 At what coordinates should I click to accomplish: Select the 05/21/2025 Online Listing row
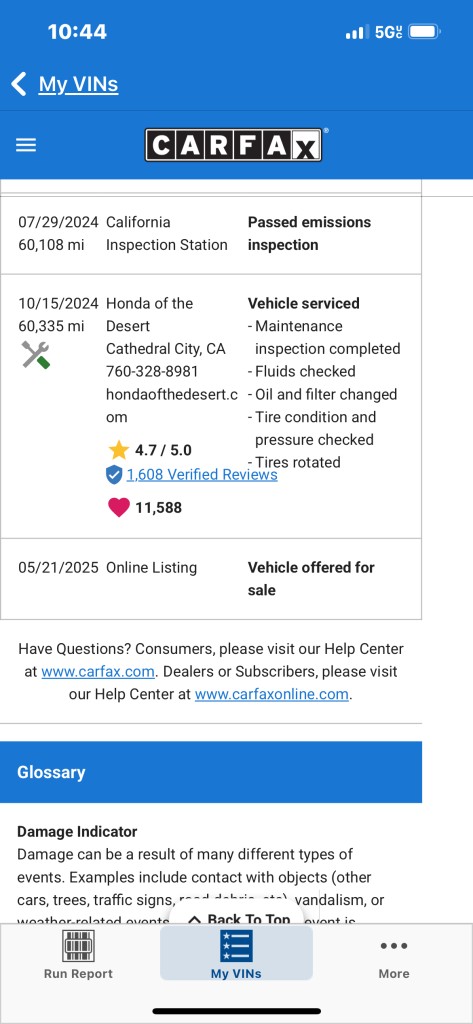[x=211, y=579]
